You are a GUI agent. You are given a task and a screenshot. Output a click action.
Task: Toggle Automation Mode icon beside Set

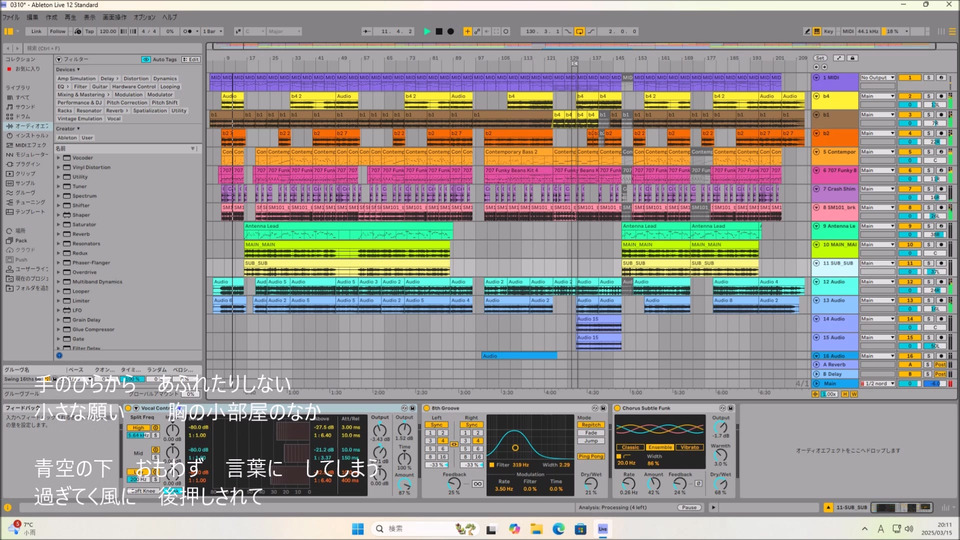coord(838,58)
